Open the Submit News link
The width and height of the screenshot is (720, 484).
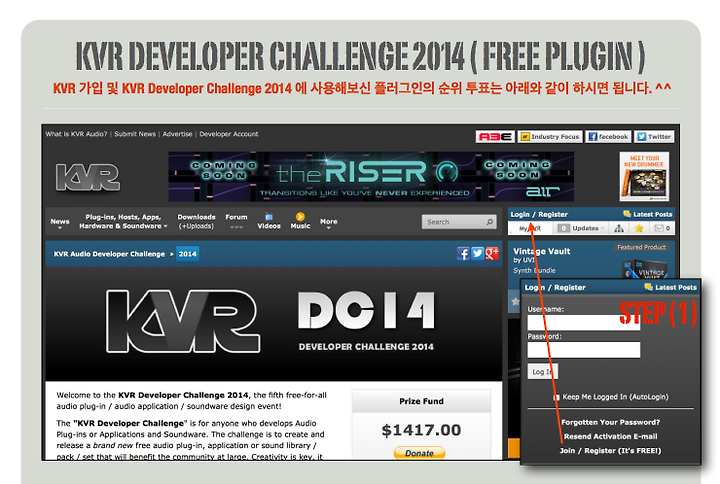coord(135,134)
